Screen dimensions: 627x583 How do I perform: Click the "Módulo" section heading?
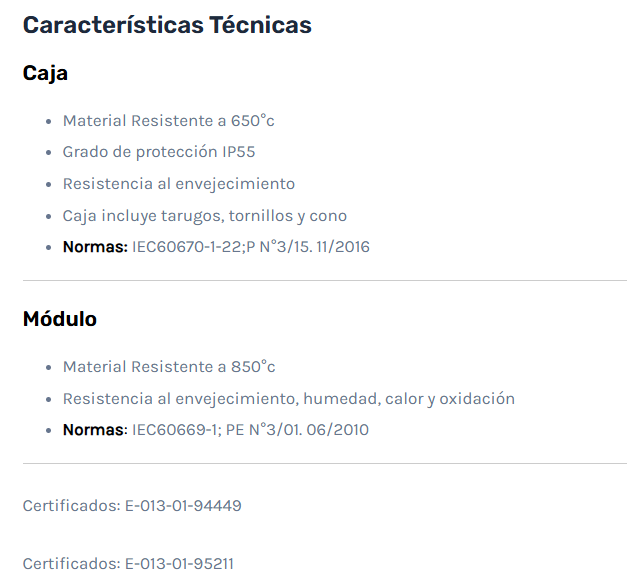click(x=60, y=319)
